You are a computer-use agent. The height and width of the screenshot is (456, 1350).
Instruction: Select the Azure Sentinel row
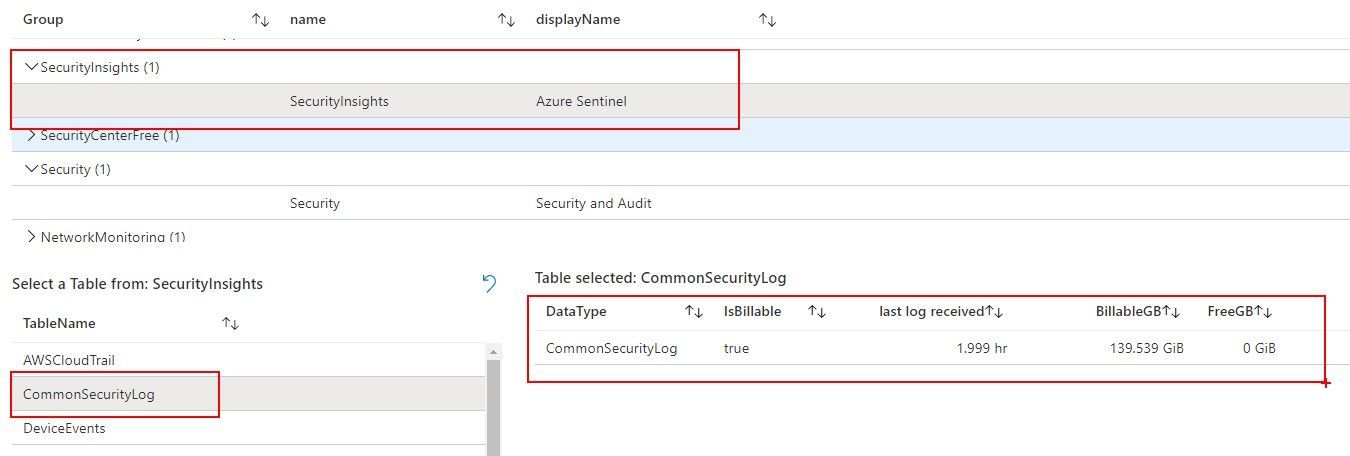581,101
